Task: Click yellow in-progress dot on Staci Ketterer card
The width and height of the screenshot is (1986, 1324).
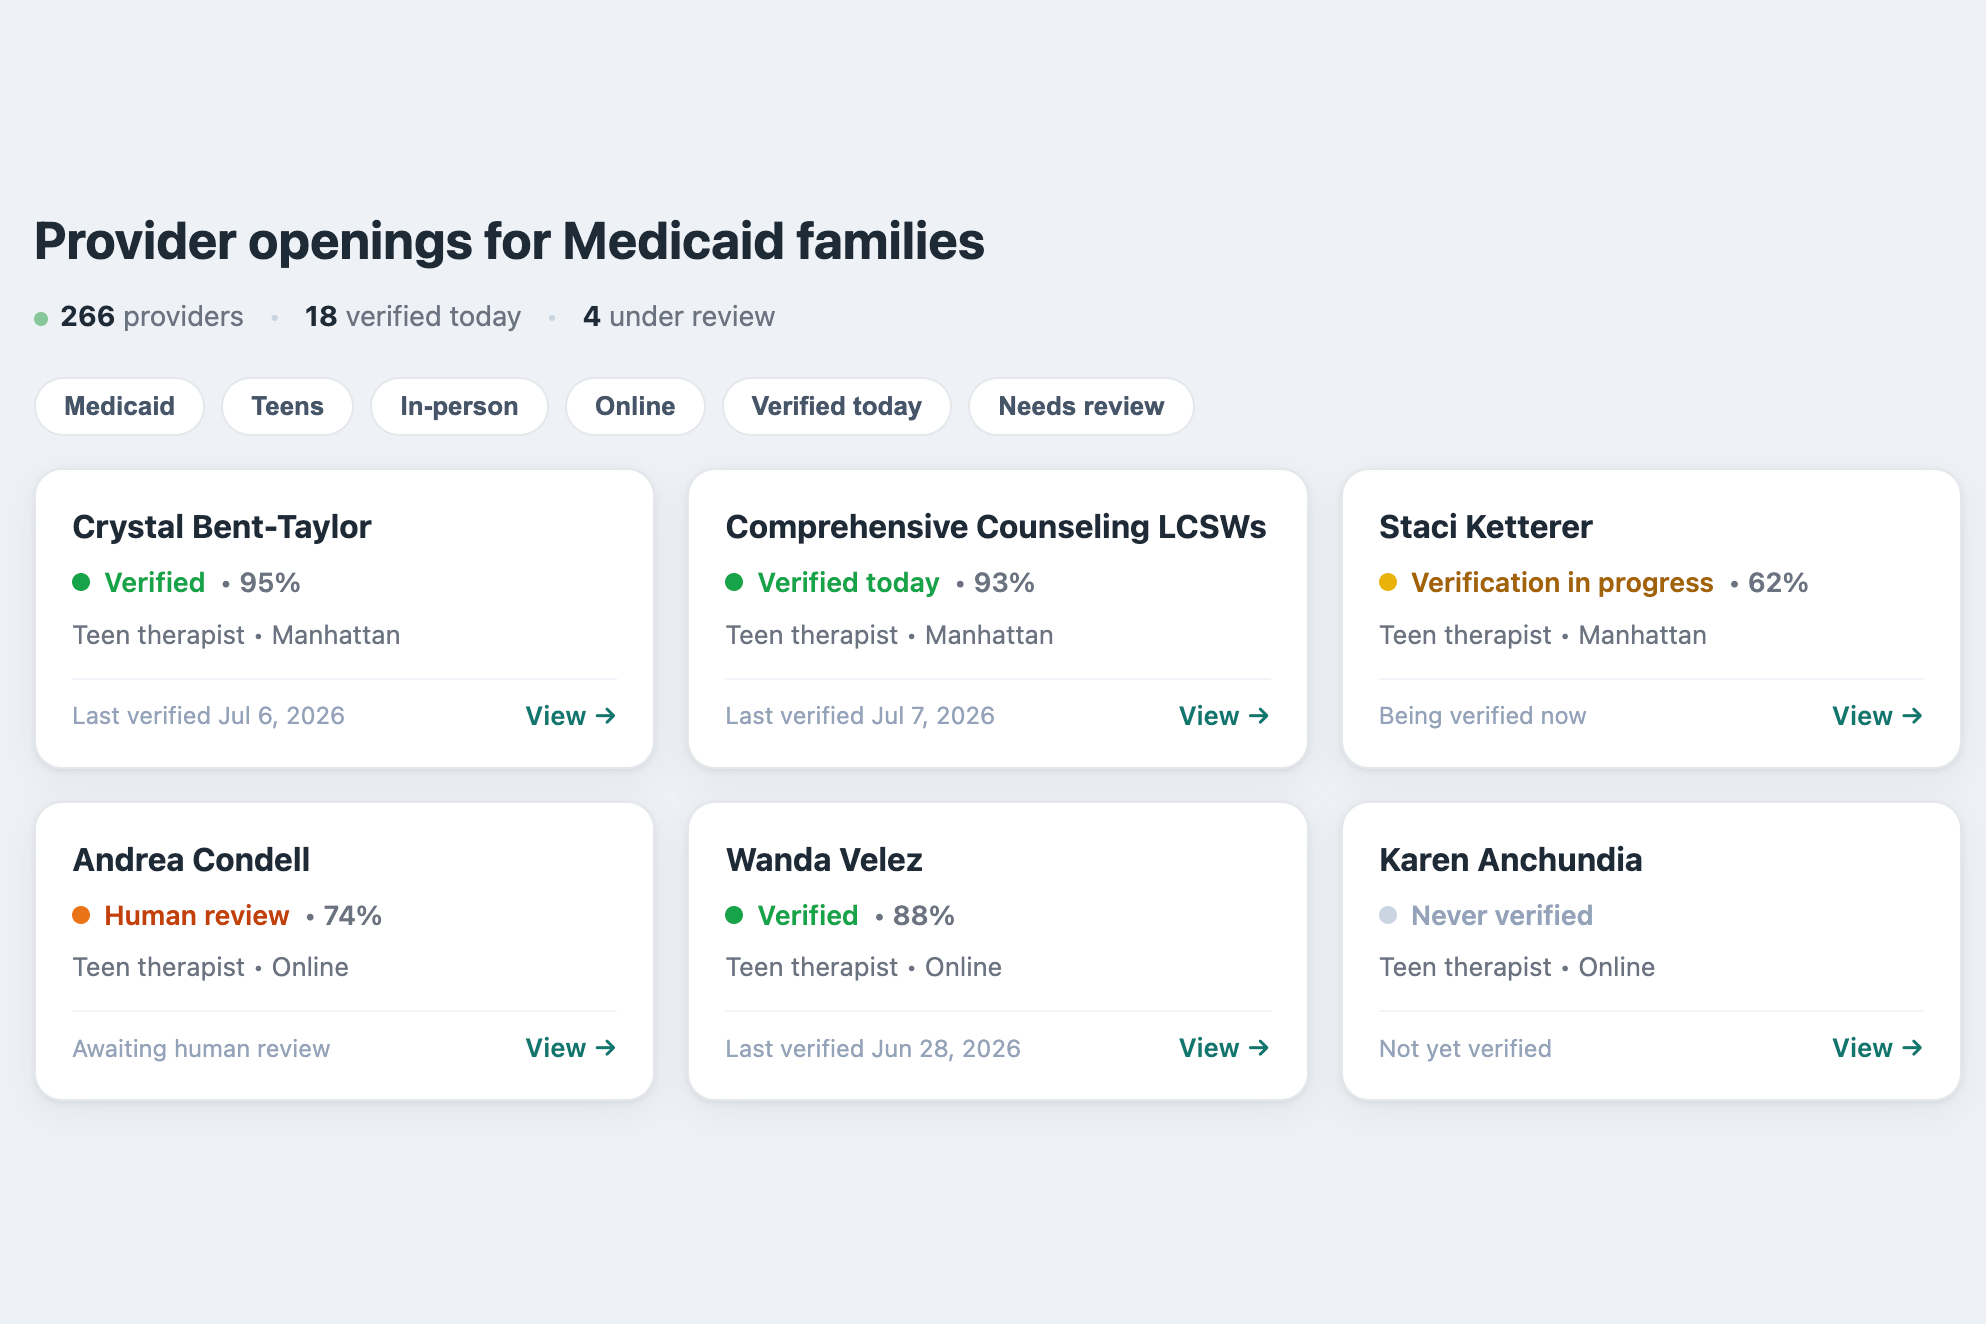Action: point(1388,582)
